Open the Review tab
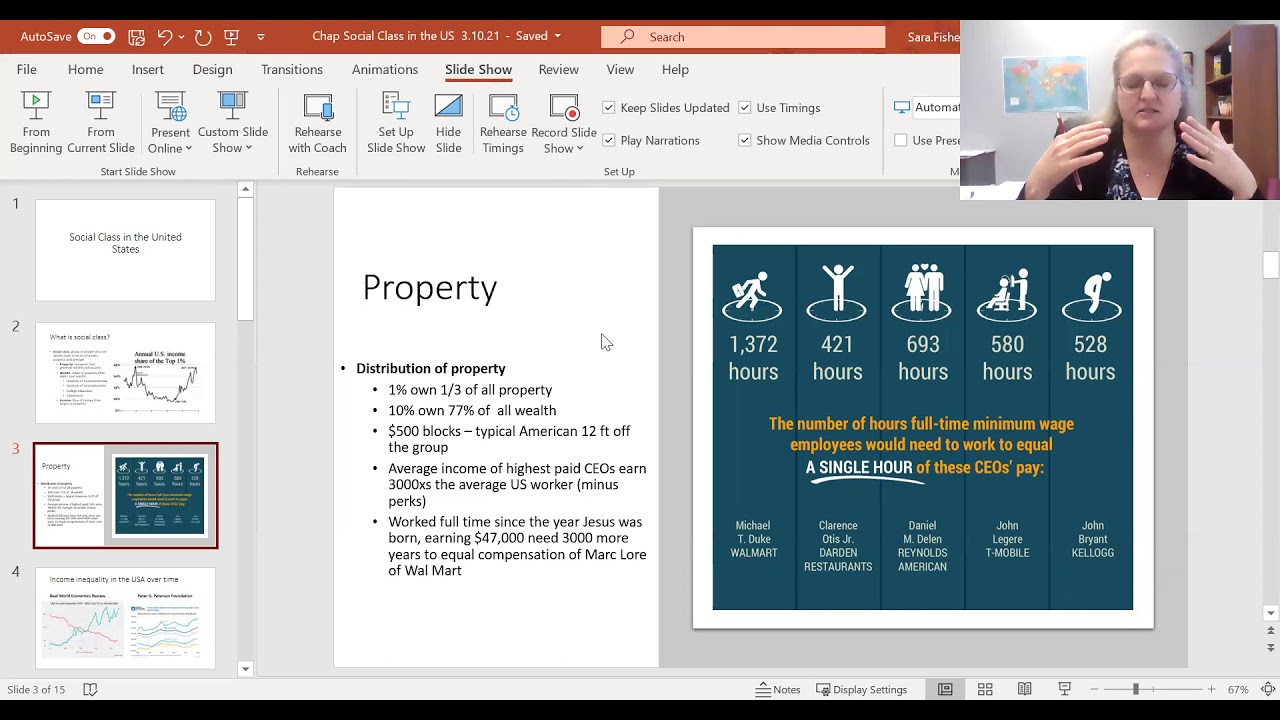Image resolution: width=1280 pixels, height=720 pixels. tap(558, 69)
